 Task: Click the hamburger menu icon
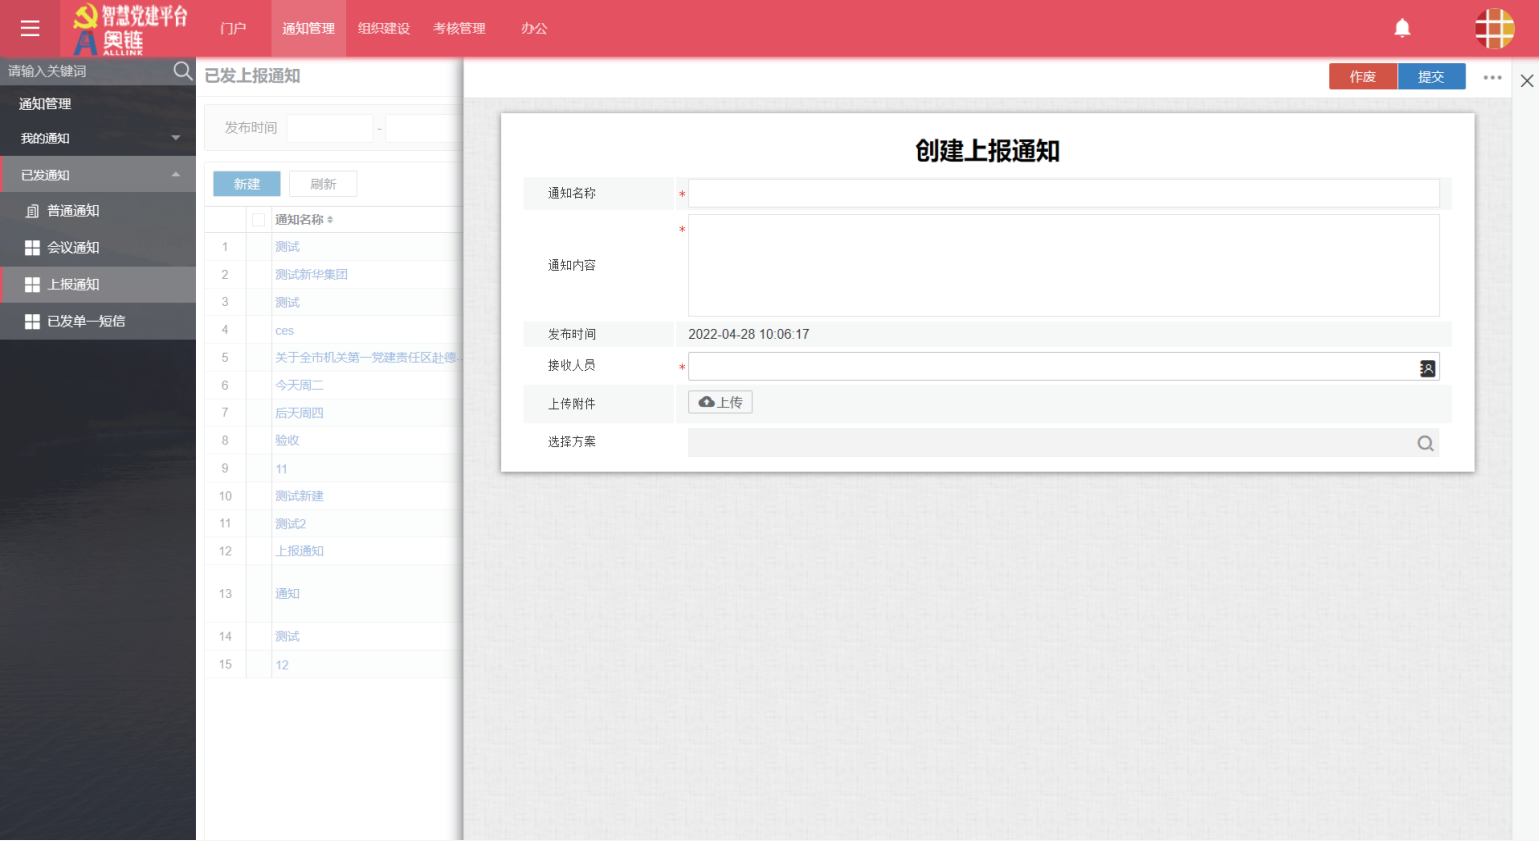click(30, 28)
